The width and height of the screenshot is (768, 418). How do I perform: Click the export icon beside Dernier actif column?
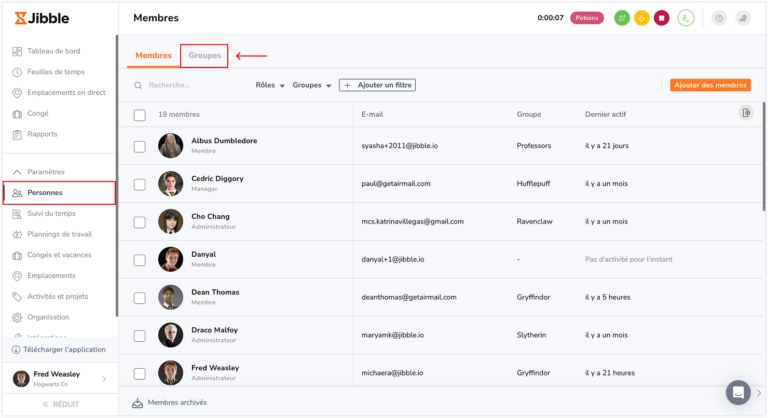pos(745,113)
